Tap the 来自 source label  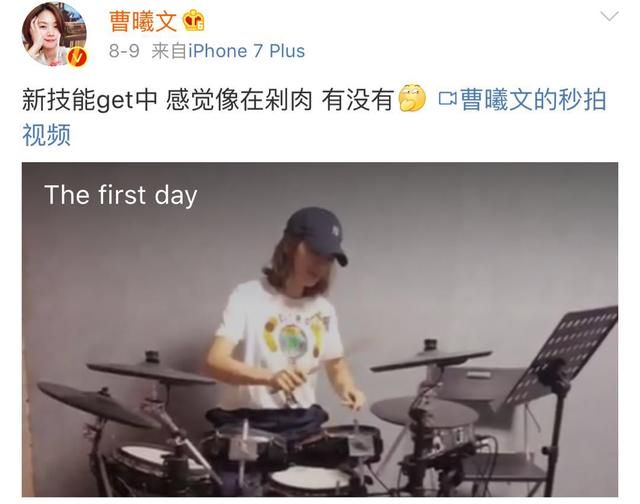169,51
